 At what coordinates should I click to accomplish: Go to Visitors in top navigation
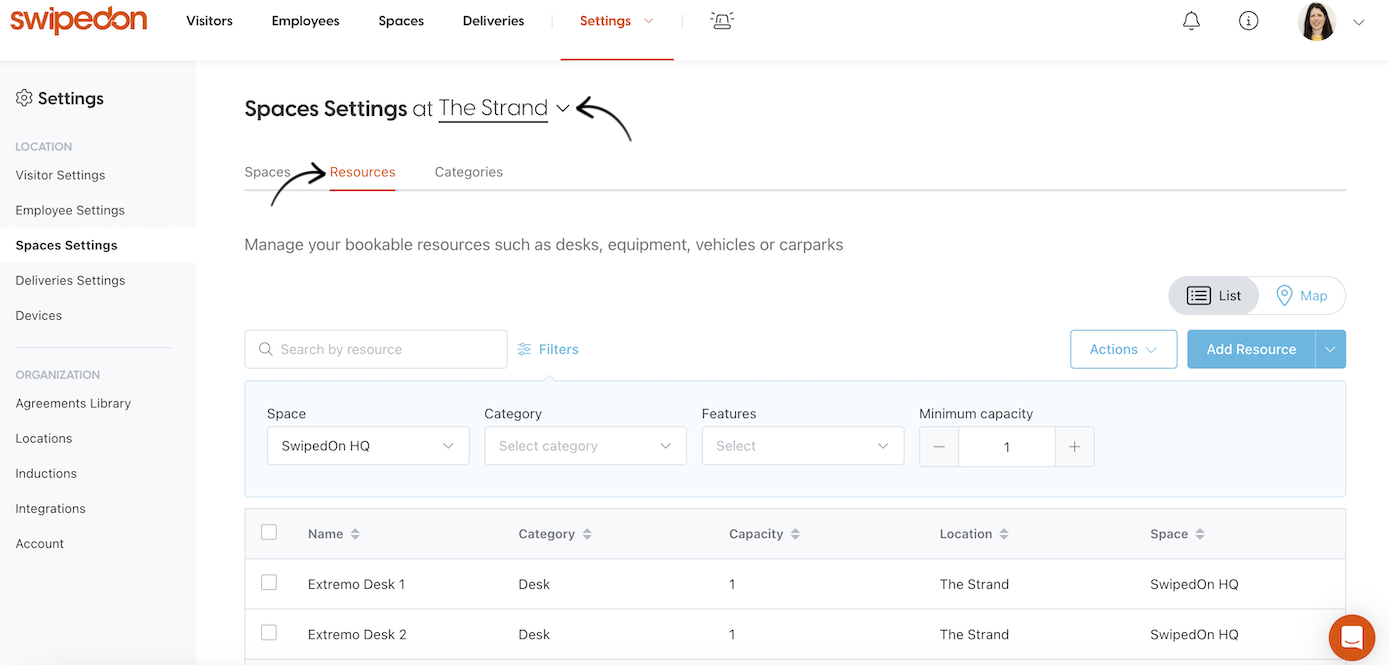coord(210,21)
